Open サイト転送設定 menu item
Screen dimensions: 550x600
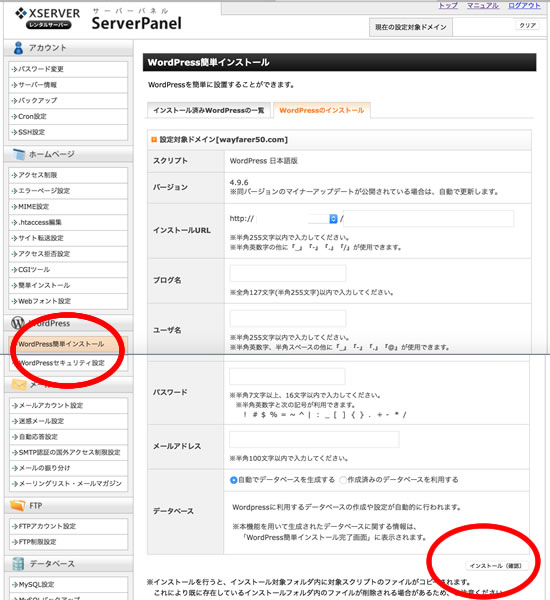68,238
